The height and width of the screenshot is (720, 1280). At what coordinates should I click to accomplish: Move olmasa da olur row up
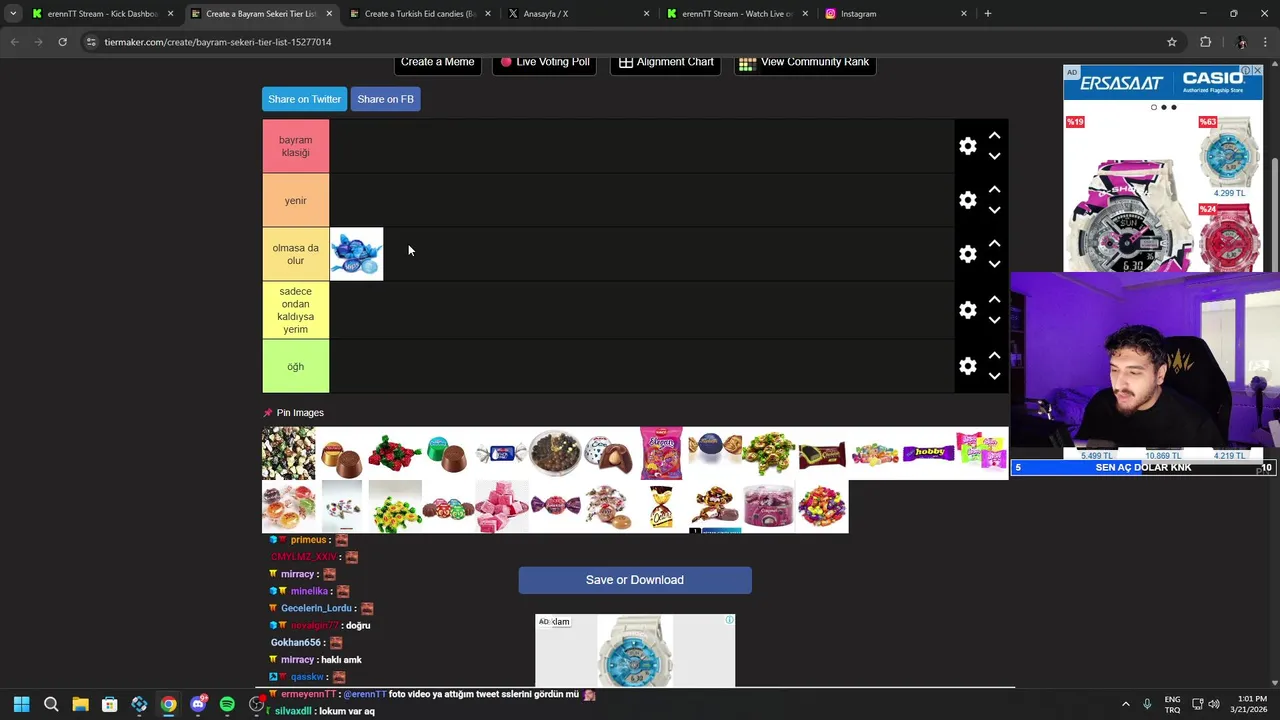click(994, 243)
